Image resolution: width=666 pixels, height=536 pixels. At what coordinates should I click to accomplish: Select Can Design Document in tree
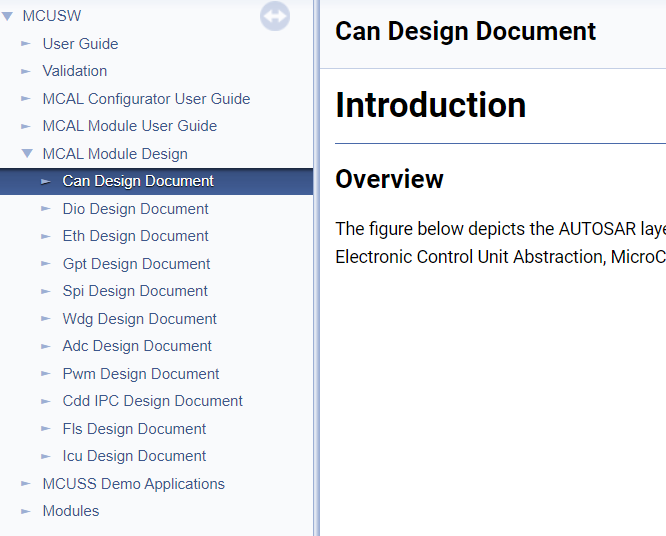point(138,181)
